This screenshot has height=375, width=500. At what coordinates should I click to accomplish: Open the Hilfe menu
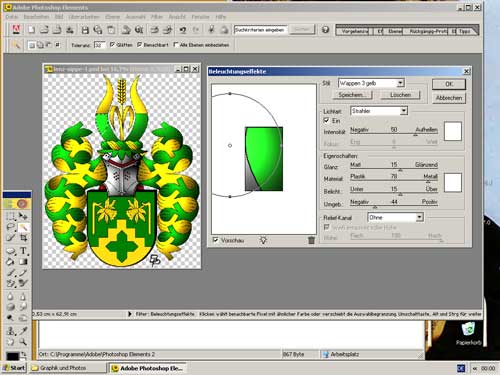221,17
